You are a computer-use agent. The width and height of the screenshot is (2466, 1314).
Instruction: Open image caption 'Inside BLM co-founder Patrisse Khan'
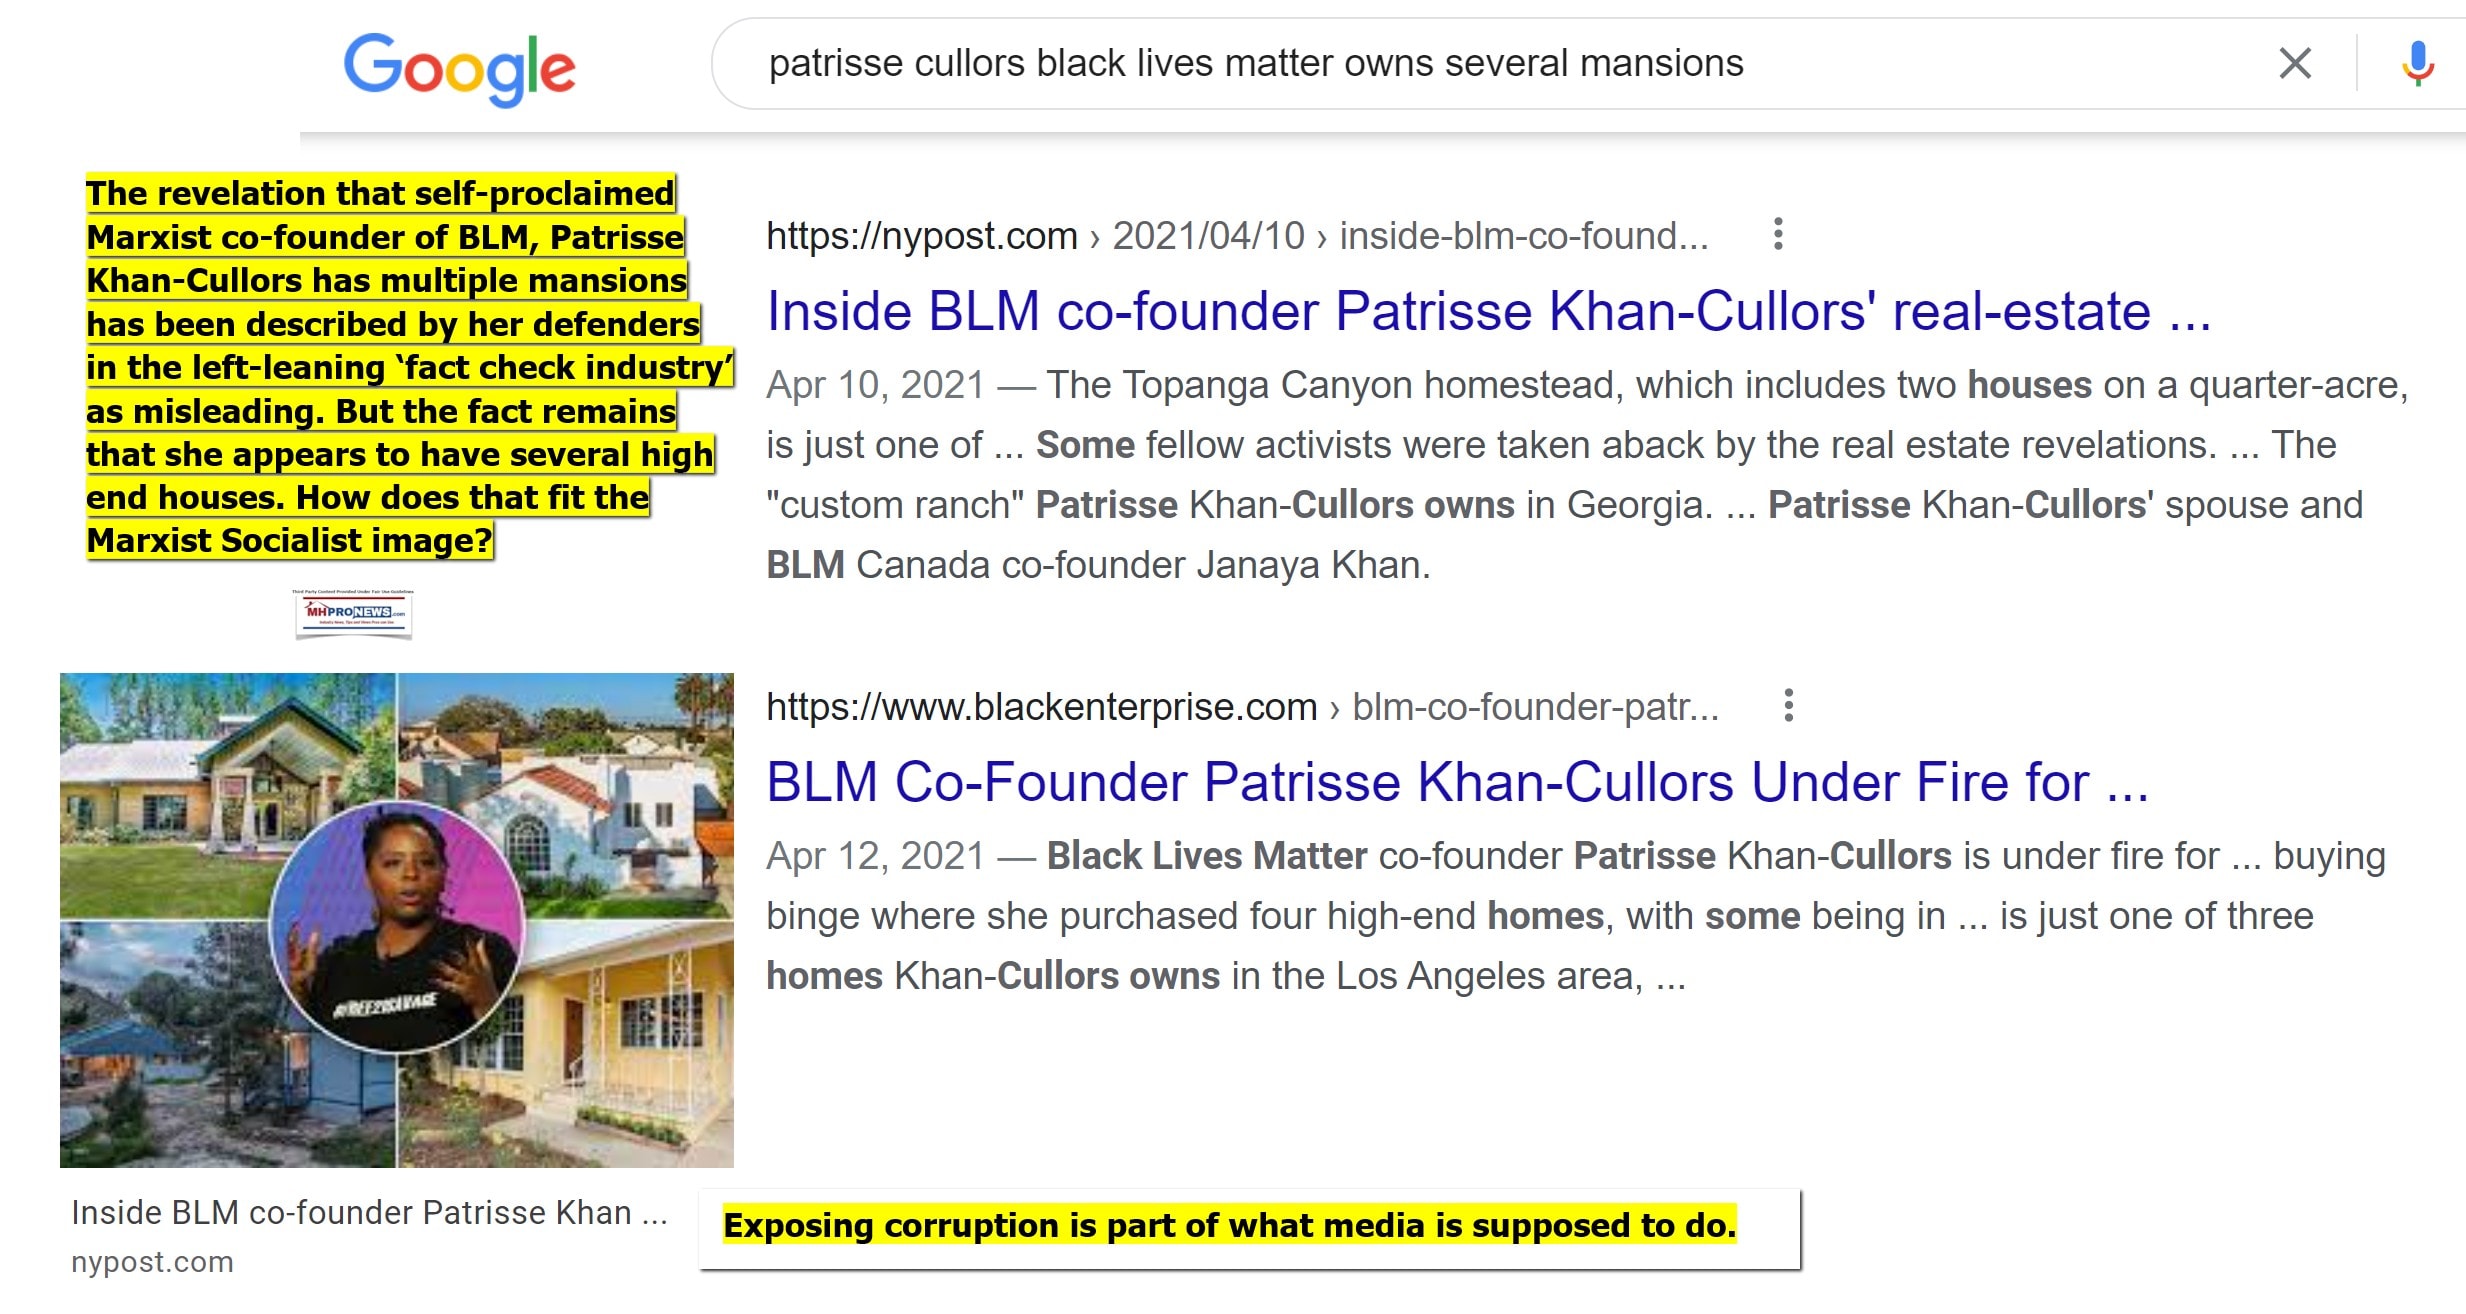click(x=369, y=1212)
